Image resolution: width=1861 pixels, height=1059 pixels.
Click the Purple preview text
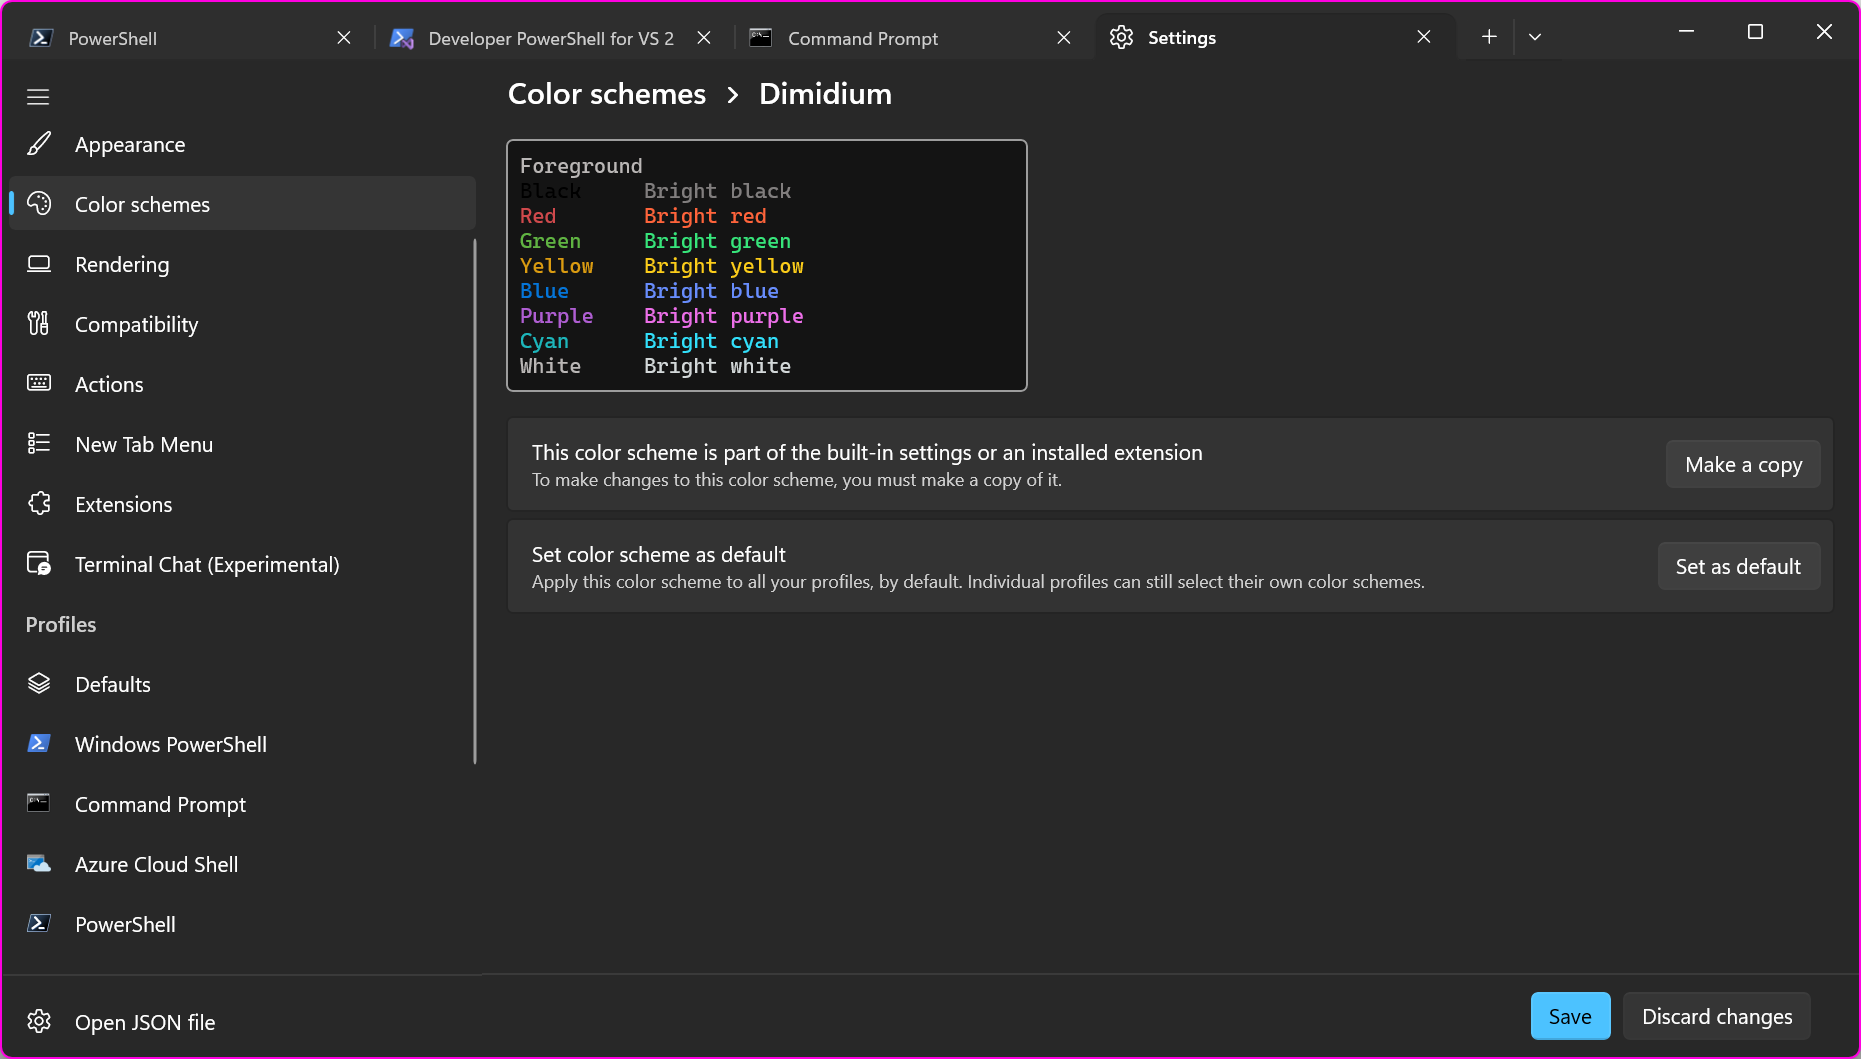coord(556,316)
